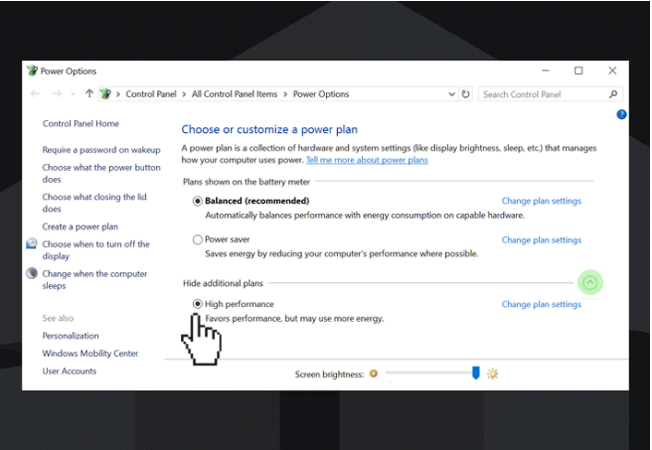652x450 pixels.
Task: Open Choose what closing the lid does
Action: point(94,203)
